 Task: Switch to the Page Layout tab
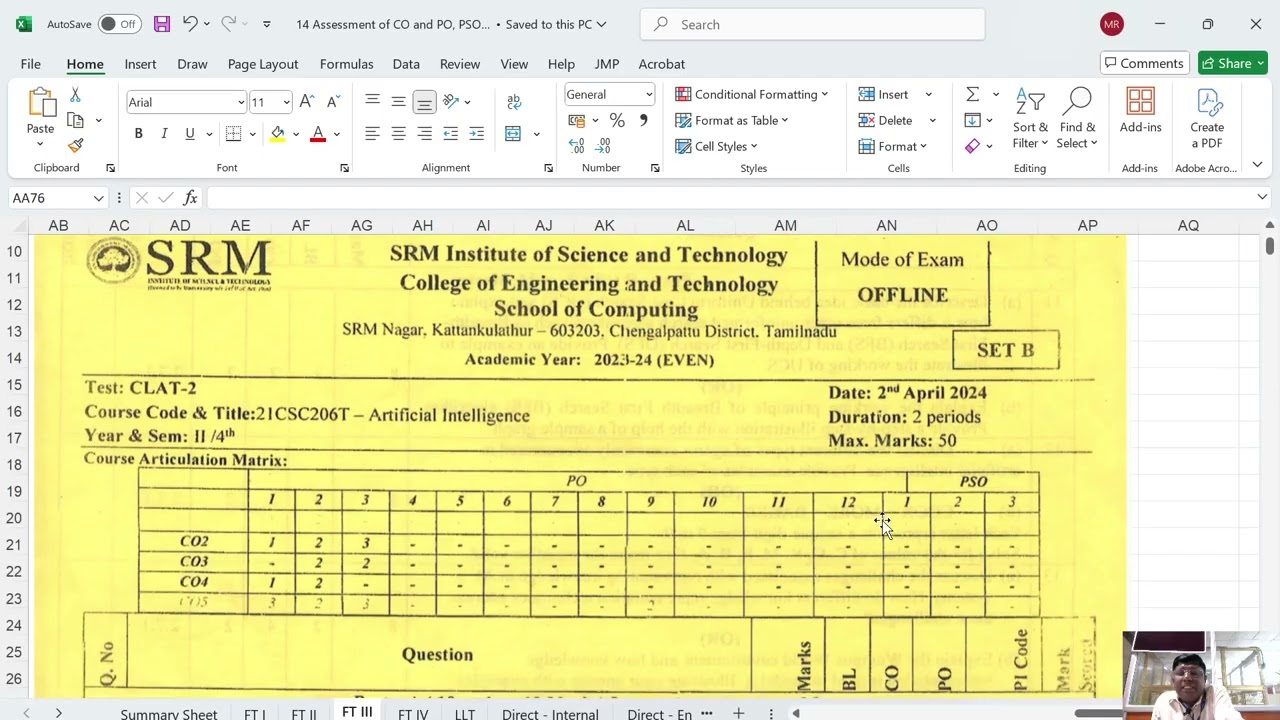[263, 64]
